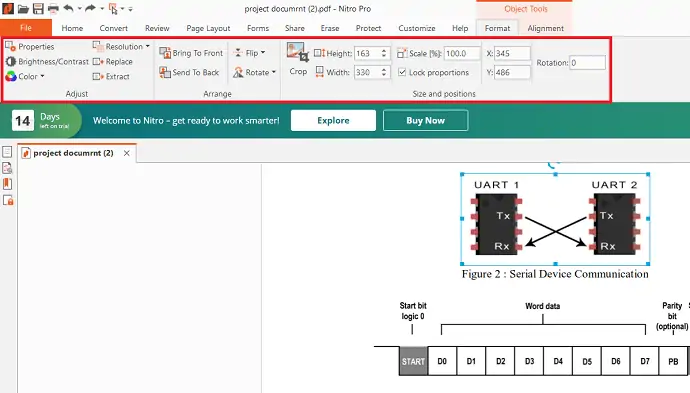This screenshot has width=690, height=393.
Task: Click Replace image tool
Action: point(113,62)
